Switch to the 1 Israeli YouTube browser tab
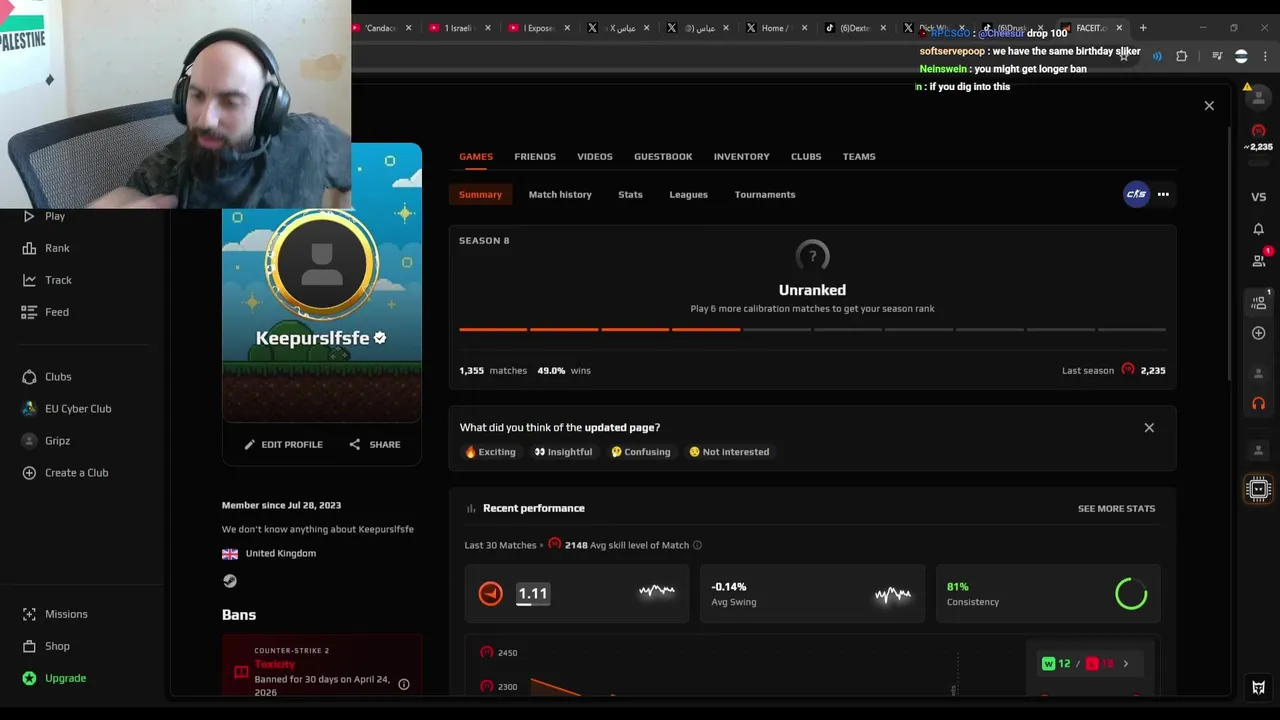This screenshot has width=1280, height=720. coord(458,28)
